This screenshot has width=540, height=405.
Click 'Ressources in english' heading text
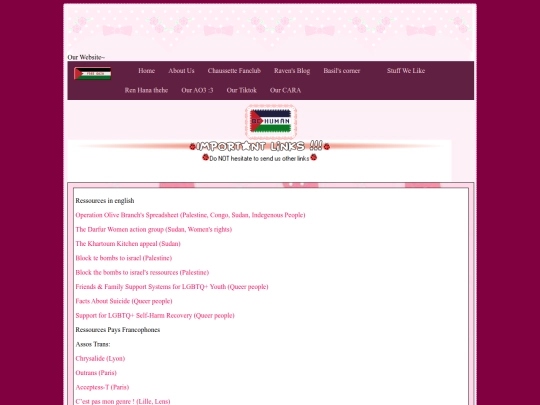pyautogui.click(x=105, y=201)
